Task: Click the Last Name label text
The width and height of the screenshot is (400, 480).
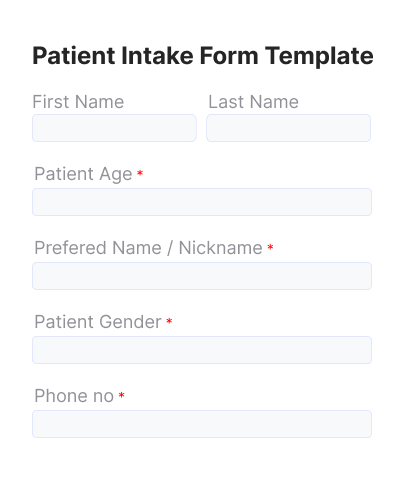Action: 254,102
